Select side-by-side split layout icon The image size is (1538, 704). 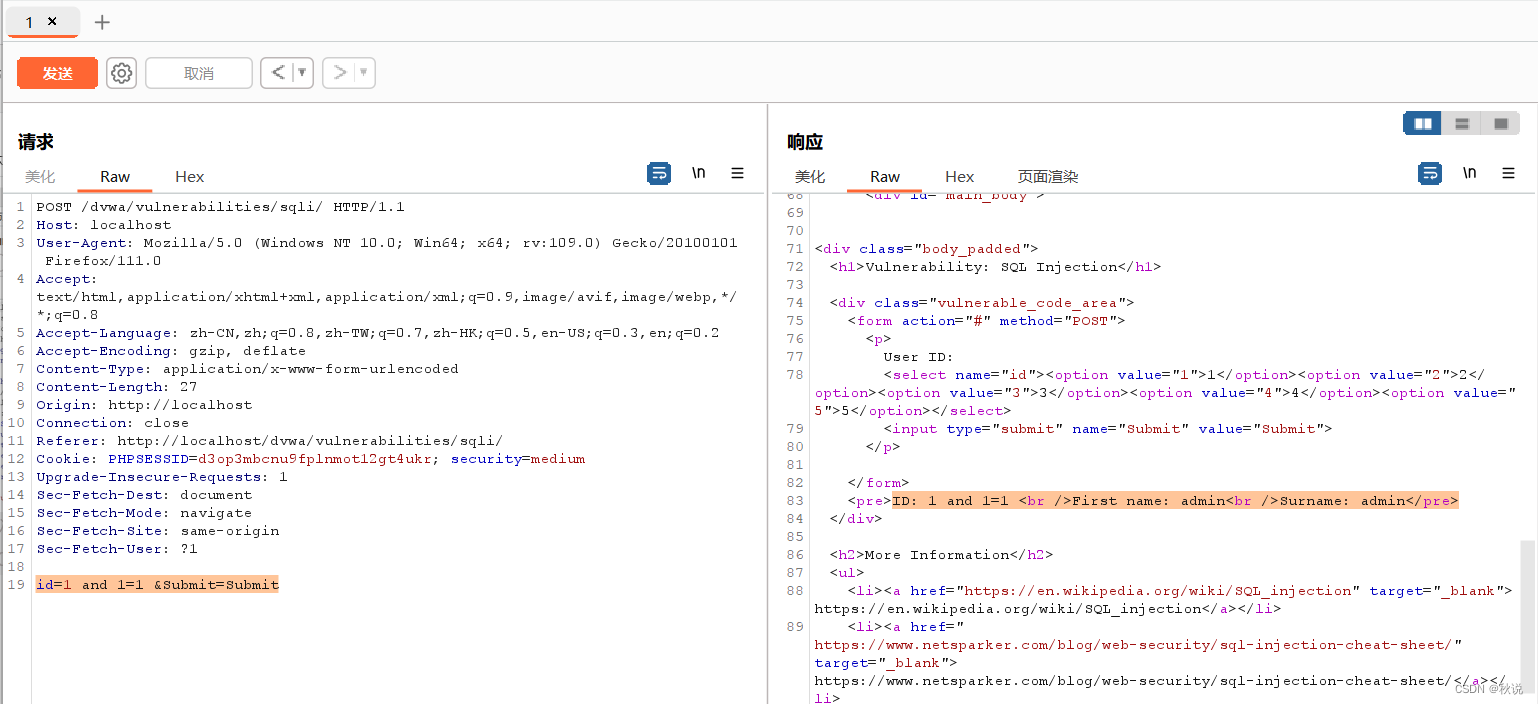(x=1422, y=124)
